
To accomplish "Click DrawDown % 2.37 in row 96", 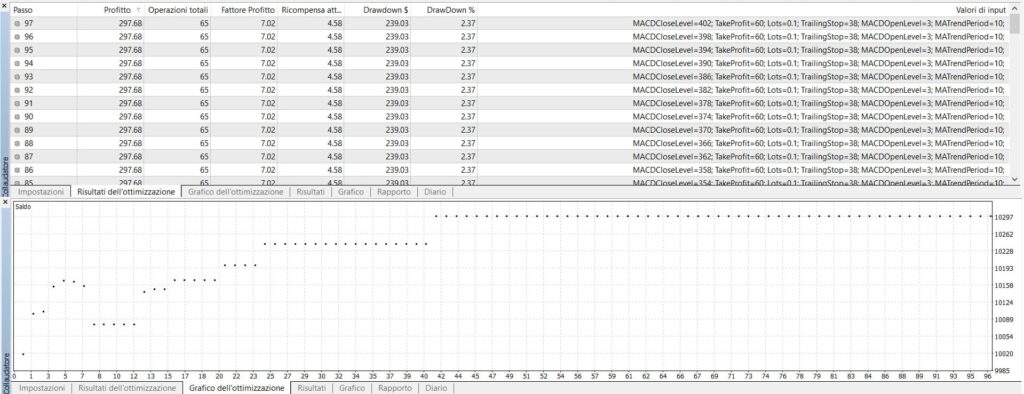I will [468, 37].
